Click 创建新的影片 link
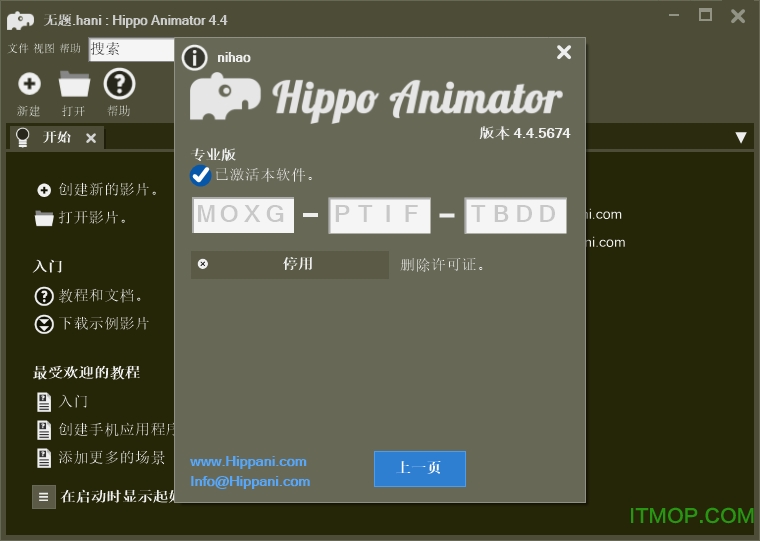 [109, 190]
